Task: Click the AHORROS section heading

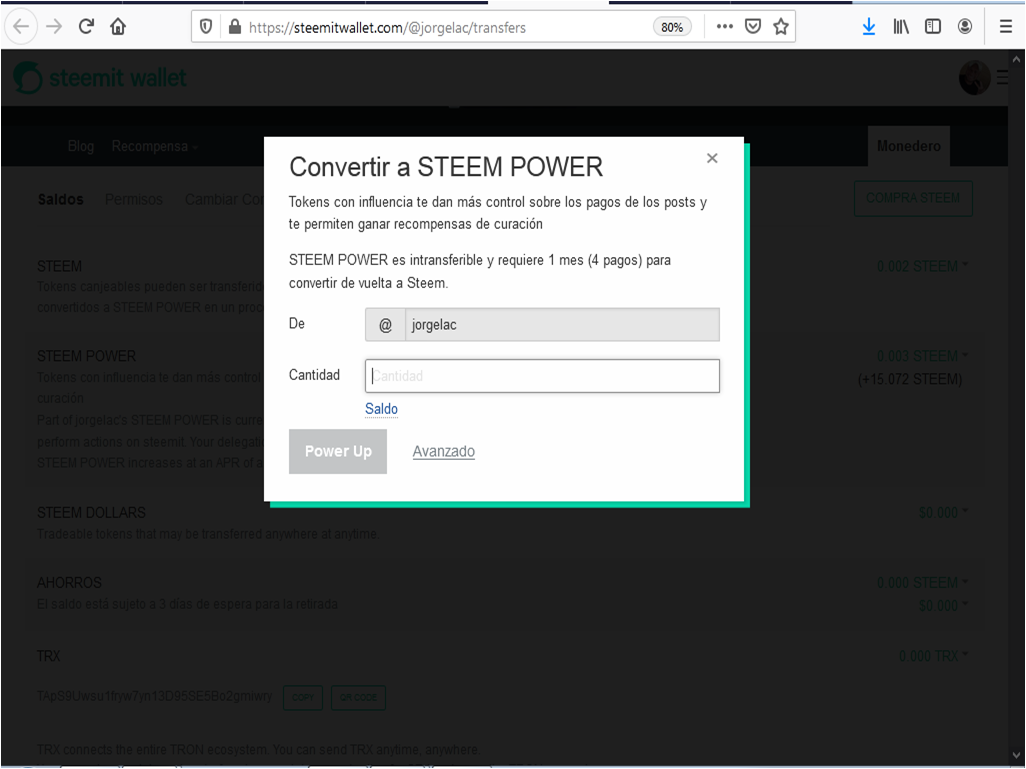Action: [x=69, y=582]
